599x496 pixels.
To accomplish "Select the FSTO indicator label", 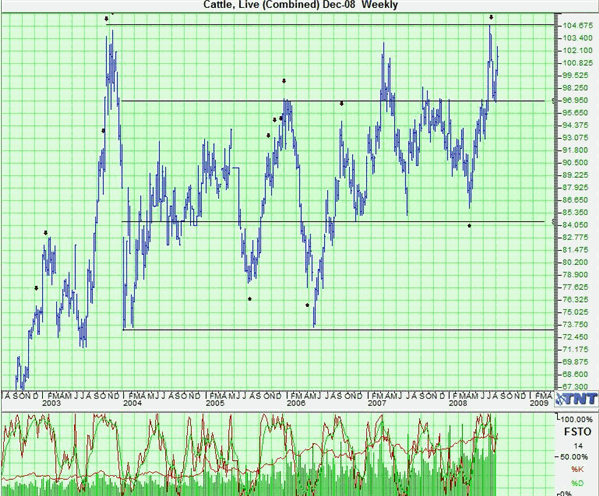I will coord(577,432).
